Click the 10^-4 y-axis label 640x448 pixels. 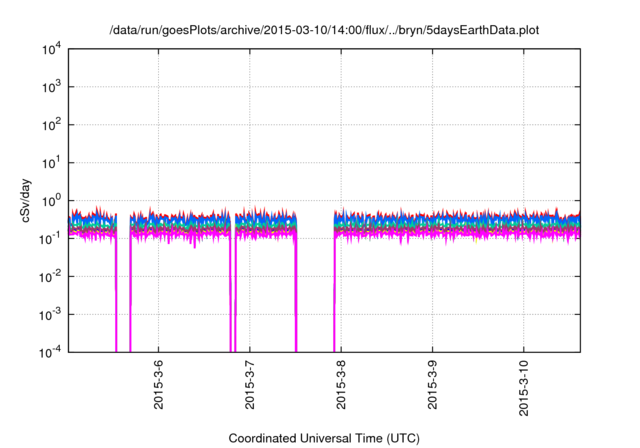(50, 352)
